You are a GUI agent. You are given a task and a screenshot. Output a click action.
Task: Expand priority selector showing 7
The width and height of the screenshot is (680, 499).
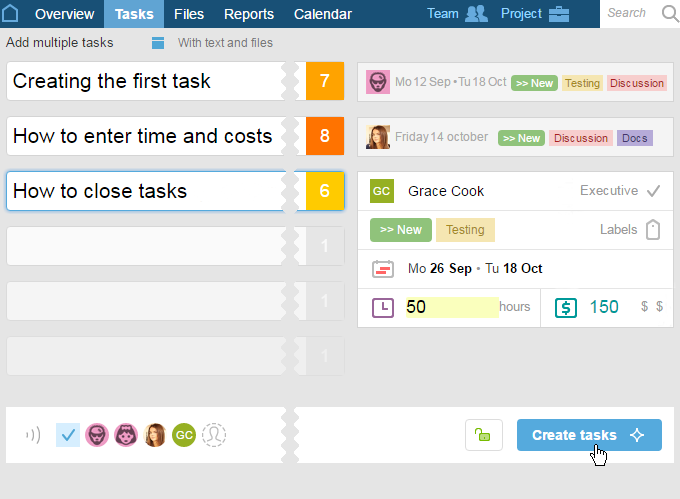click(324, 81)
